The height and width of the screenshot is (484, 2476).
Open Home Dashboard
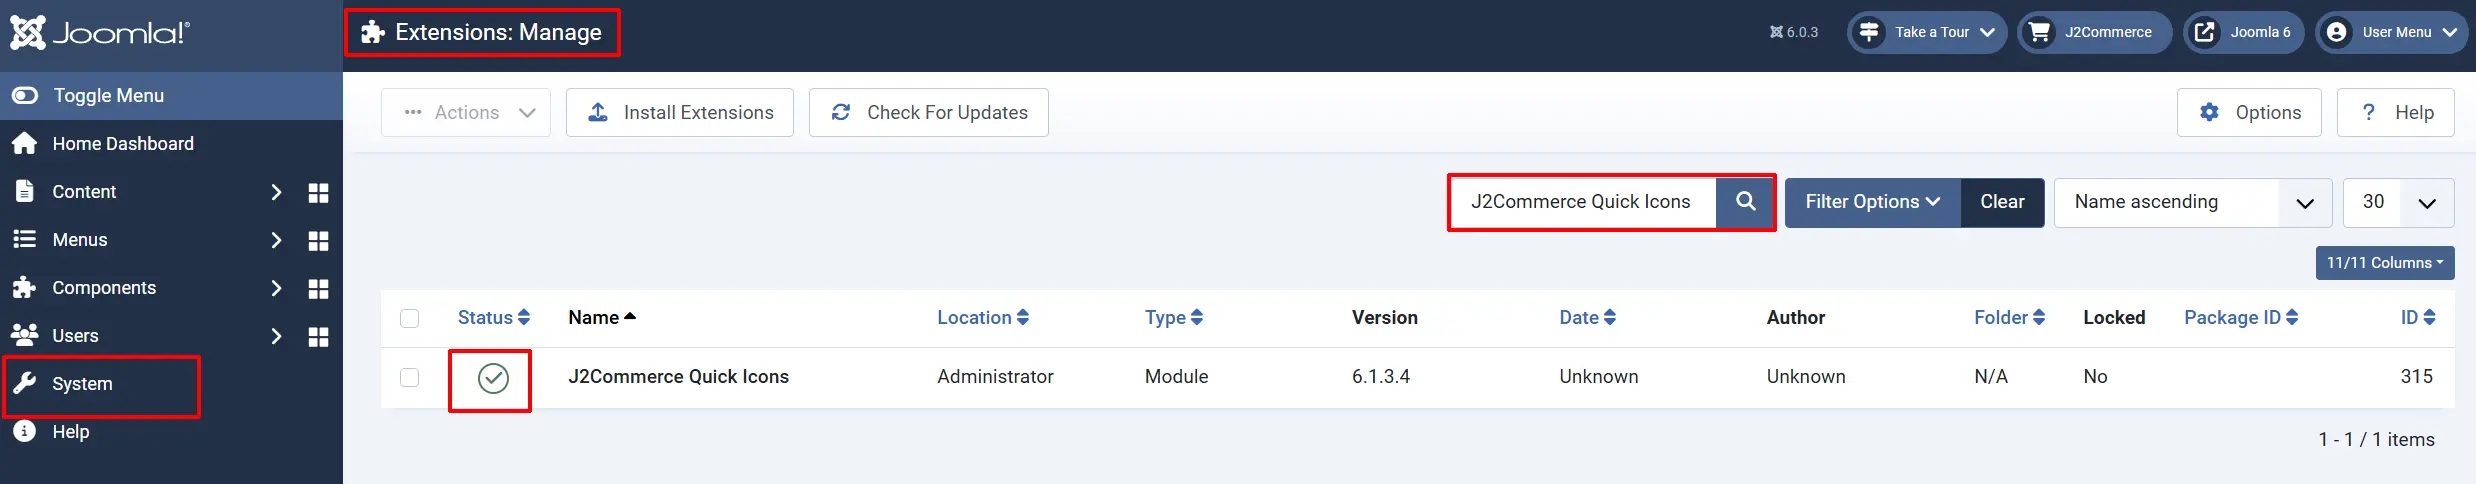pos(123,143)
